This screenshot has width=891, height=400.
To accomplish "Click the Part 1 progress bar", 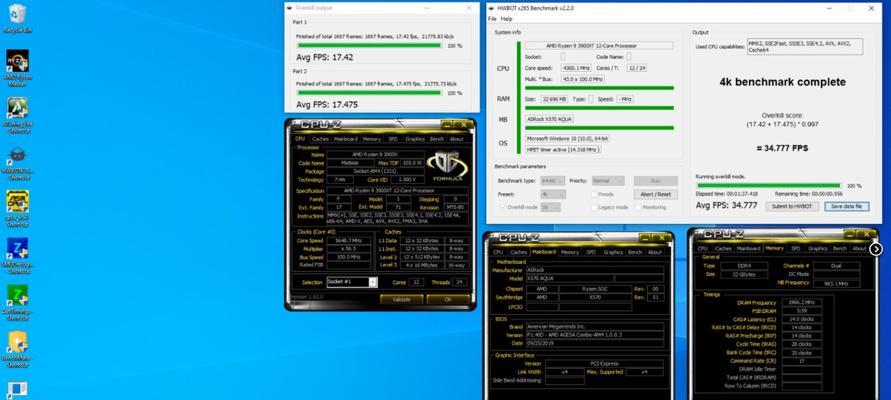I will click(369, 45).
